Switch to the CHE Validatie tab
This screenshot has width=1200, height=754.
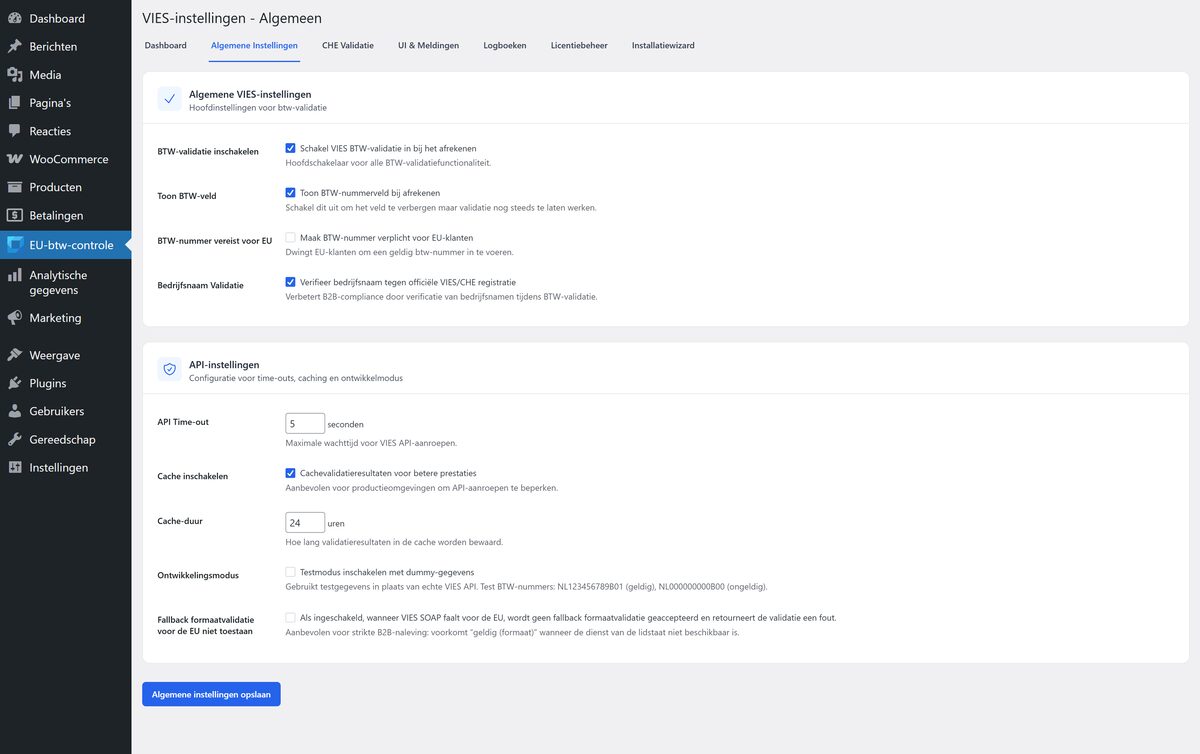point(348,46)
